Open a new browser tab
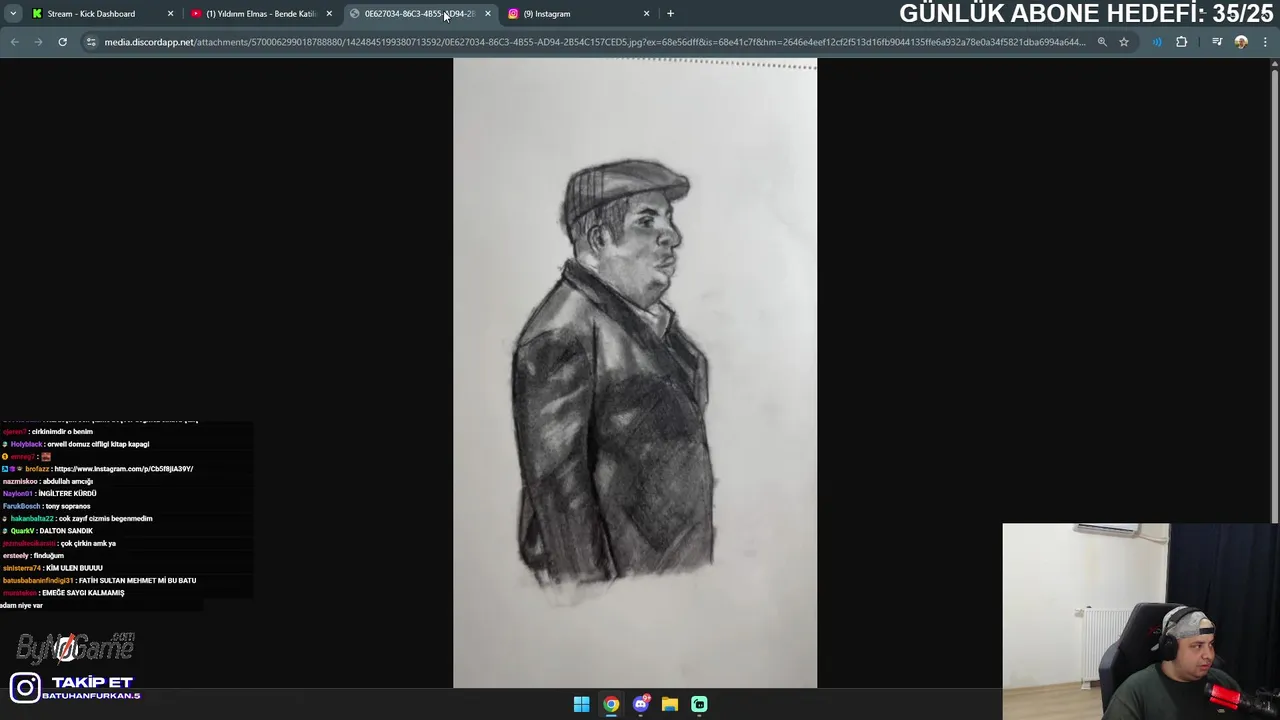This screenshot has height=720, width=1280. coord(670,14)
